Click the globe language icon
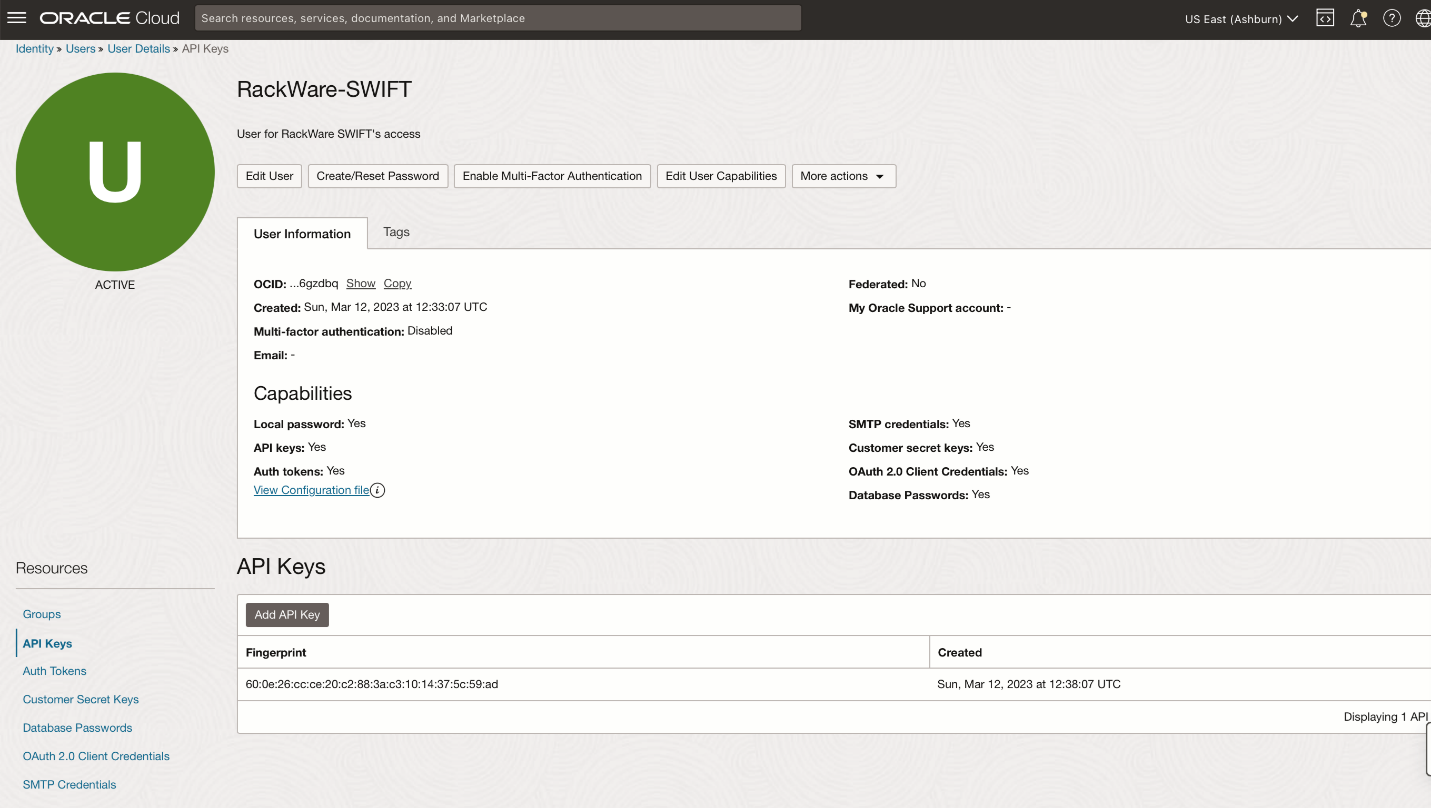The width and height of the screenshot is (1431, 808). [x=1423, y=18]
